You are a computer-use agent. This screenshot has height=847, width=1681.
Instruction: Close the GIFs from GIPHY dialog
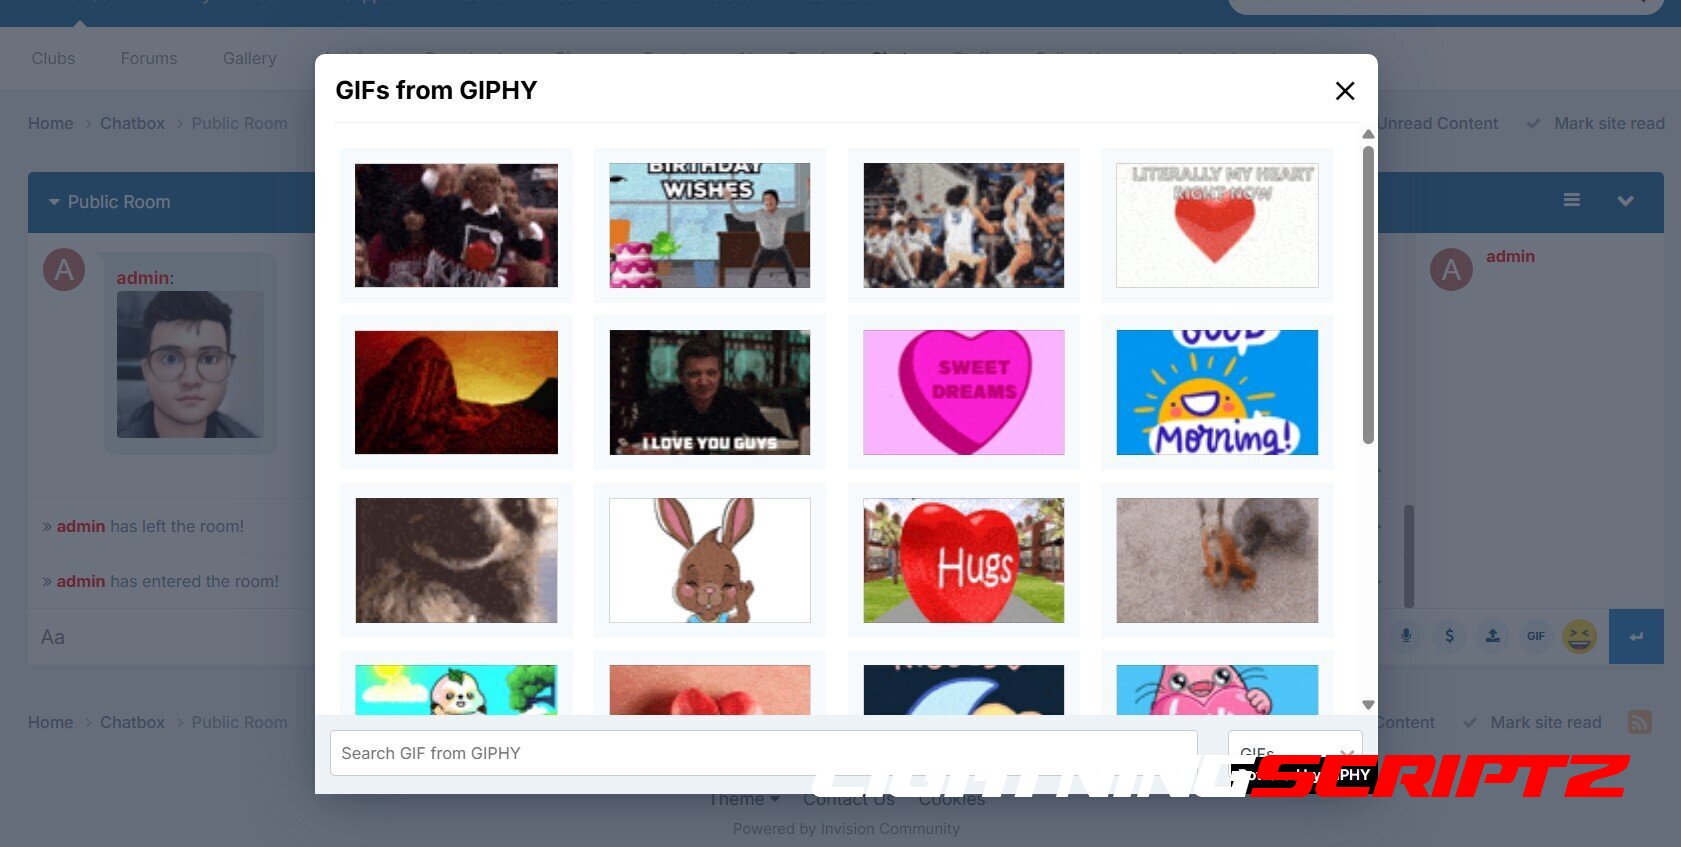coord(1345,91)
